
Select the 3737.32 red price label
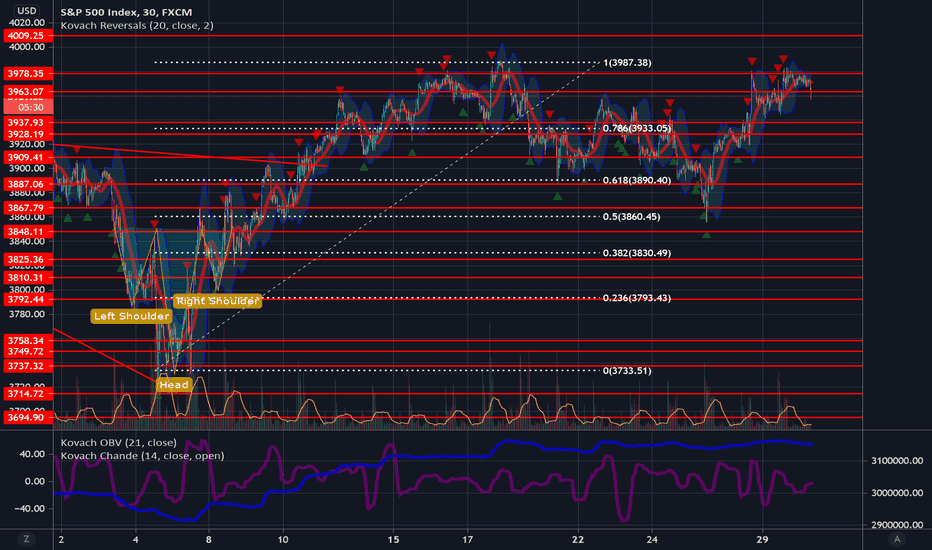(x=28, y=366)
